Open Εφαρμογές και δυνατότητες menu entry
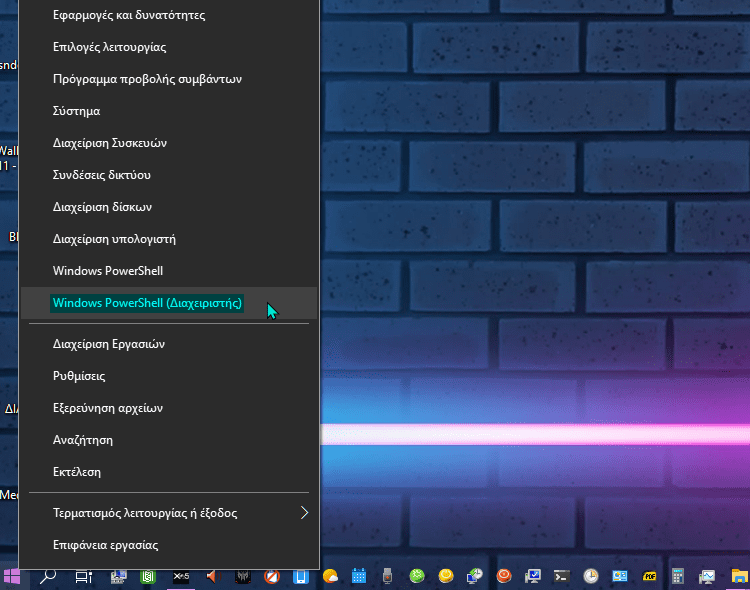The height and width of the screenshot is (590, 750). tap(169, 15)
